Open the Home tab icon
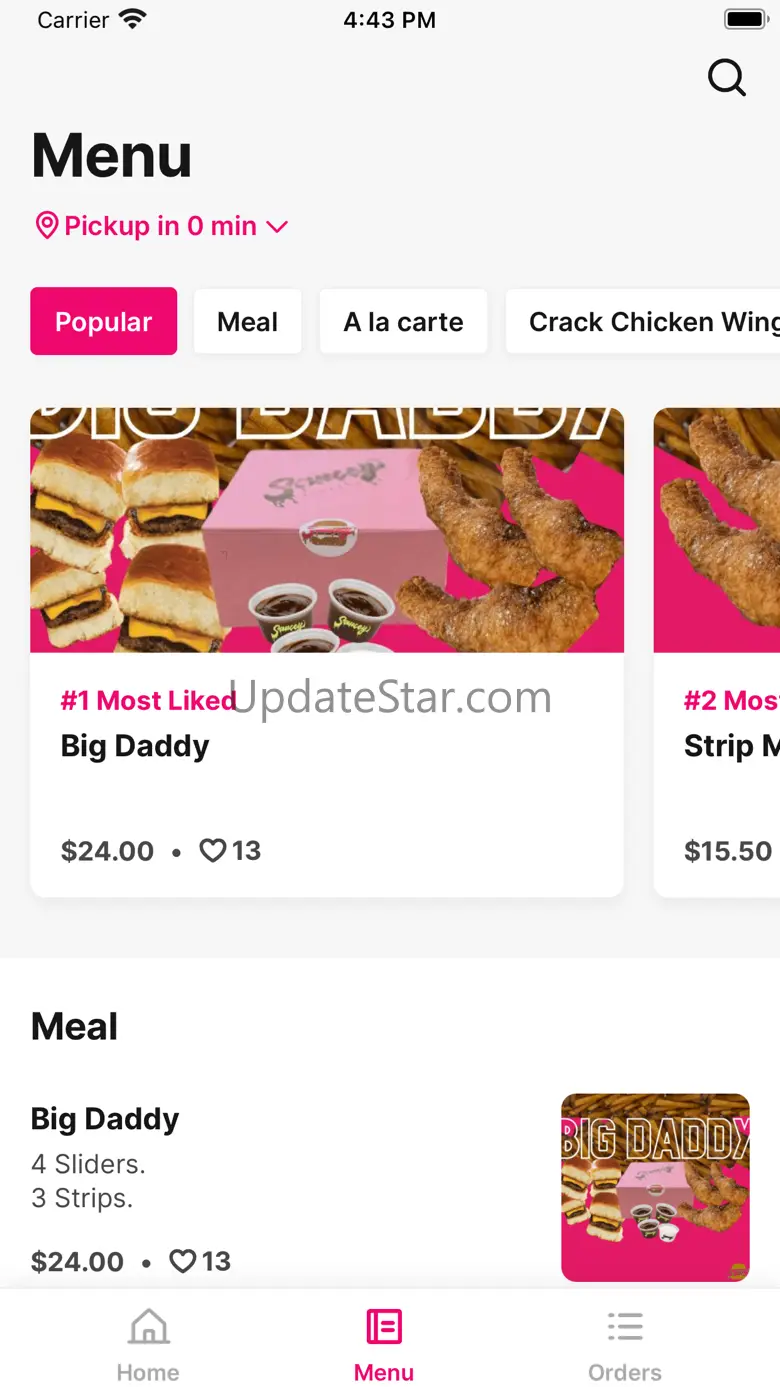Image resolution: width=780 pixels, height=1387 pixels. 148,1328
